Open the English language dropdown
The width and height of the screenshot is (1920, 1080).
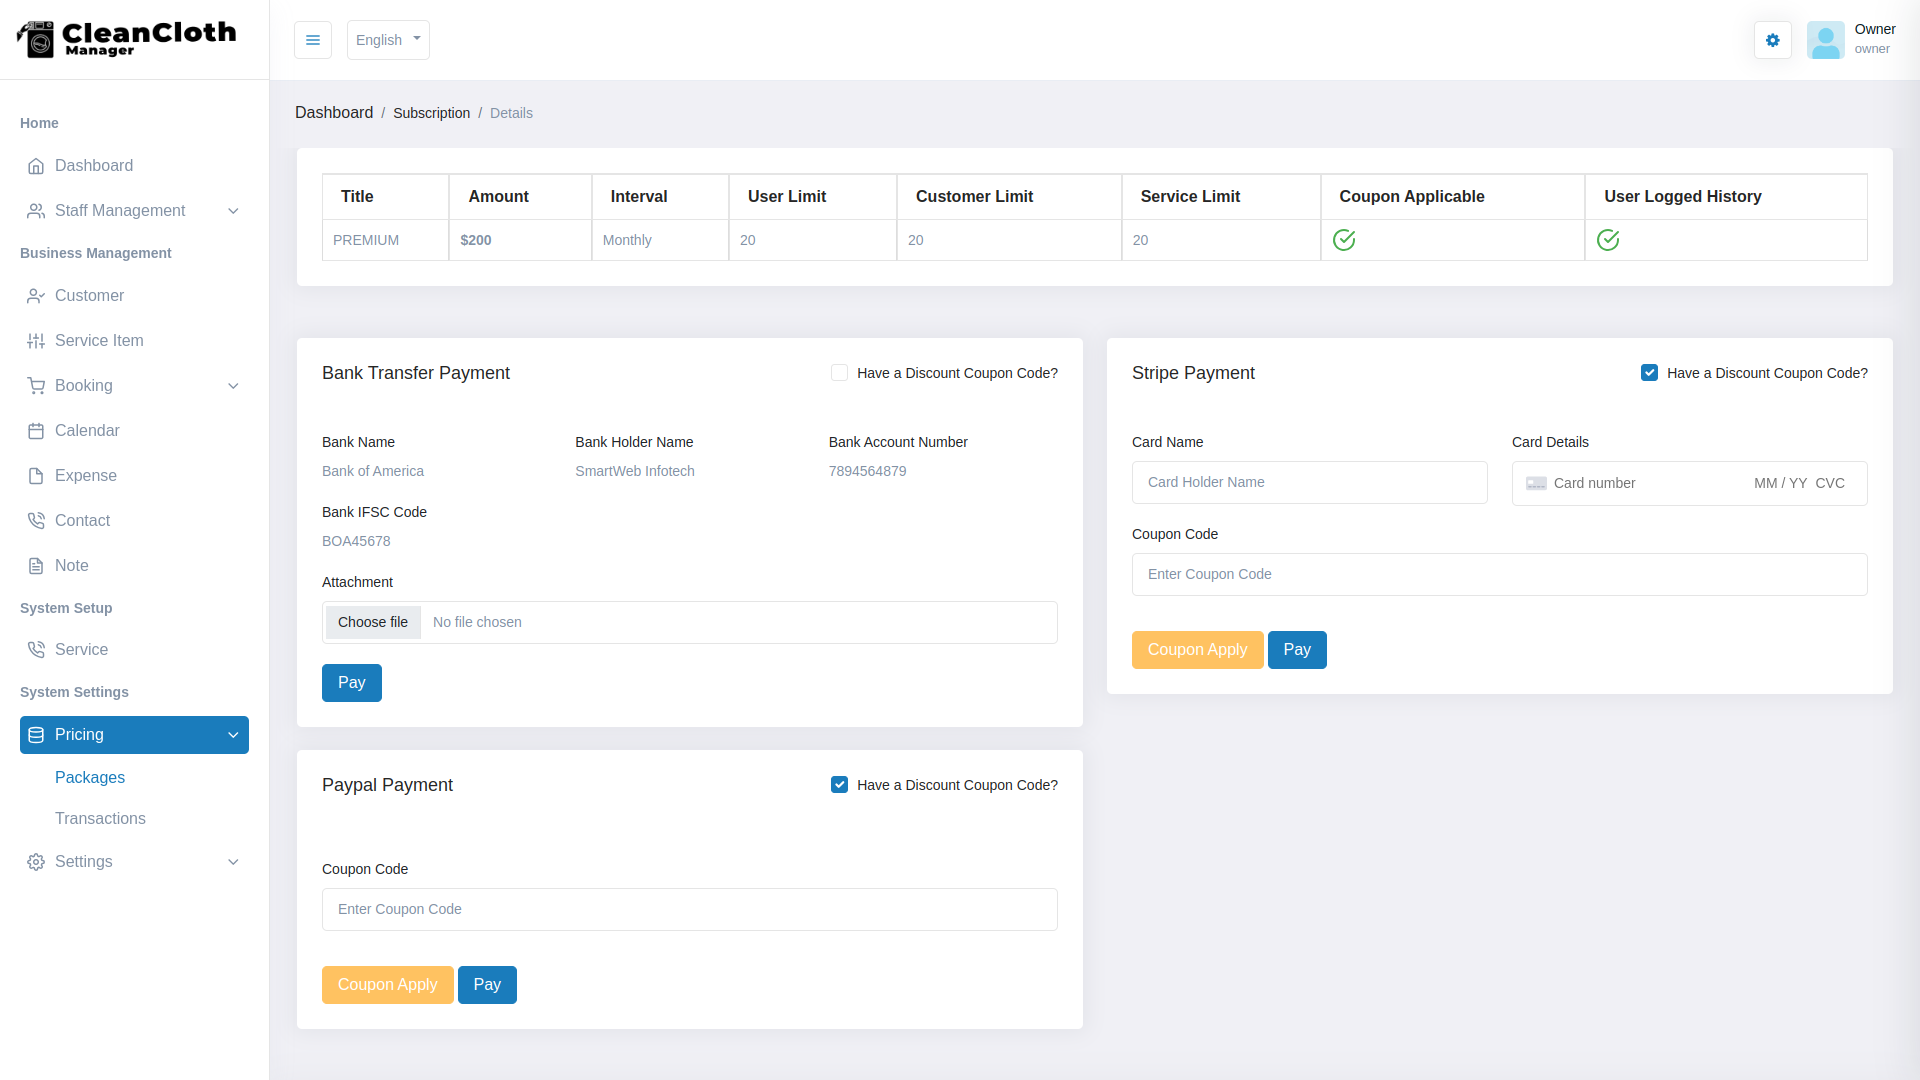click(x=387, y=40)
